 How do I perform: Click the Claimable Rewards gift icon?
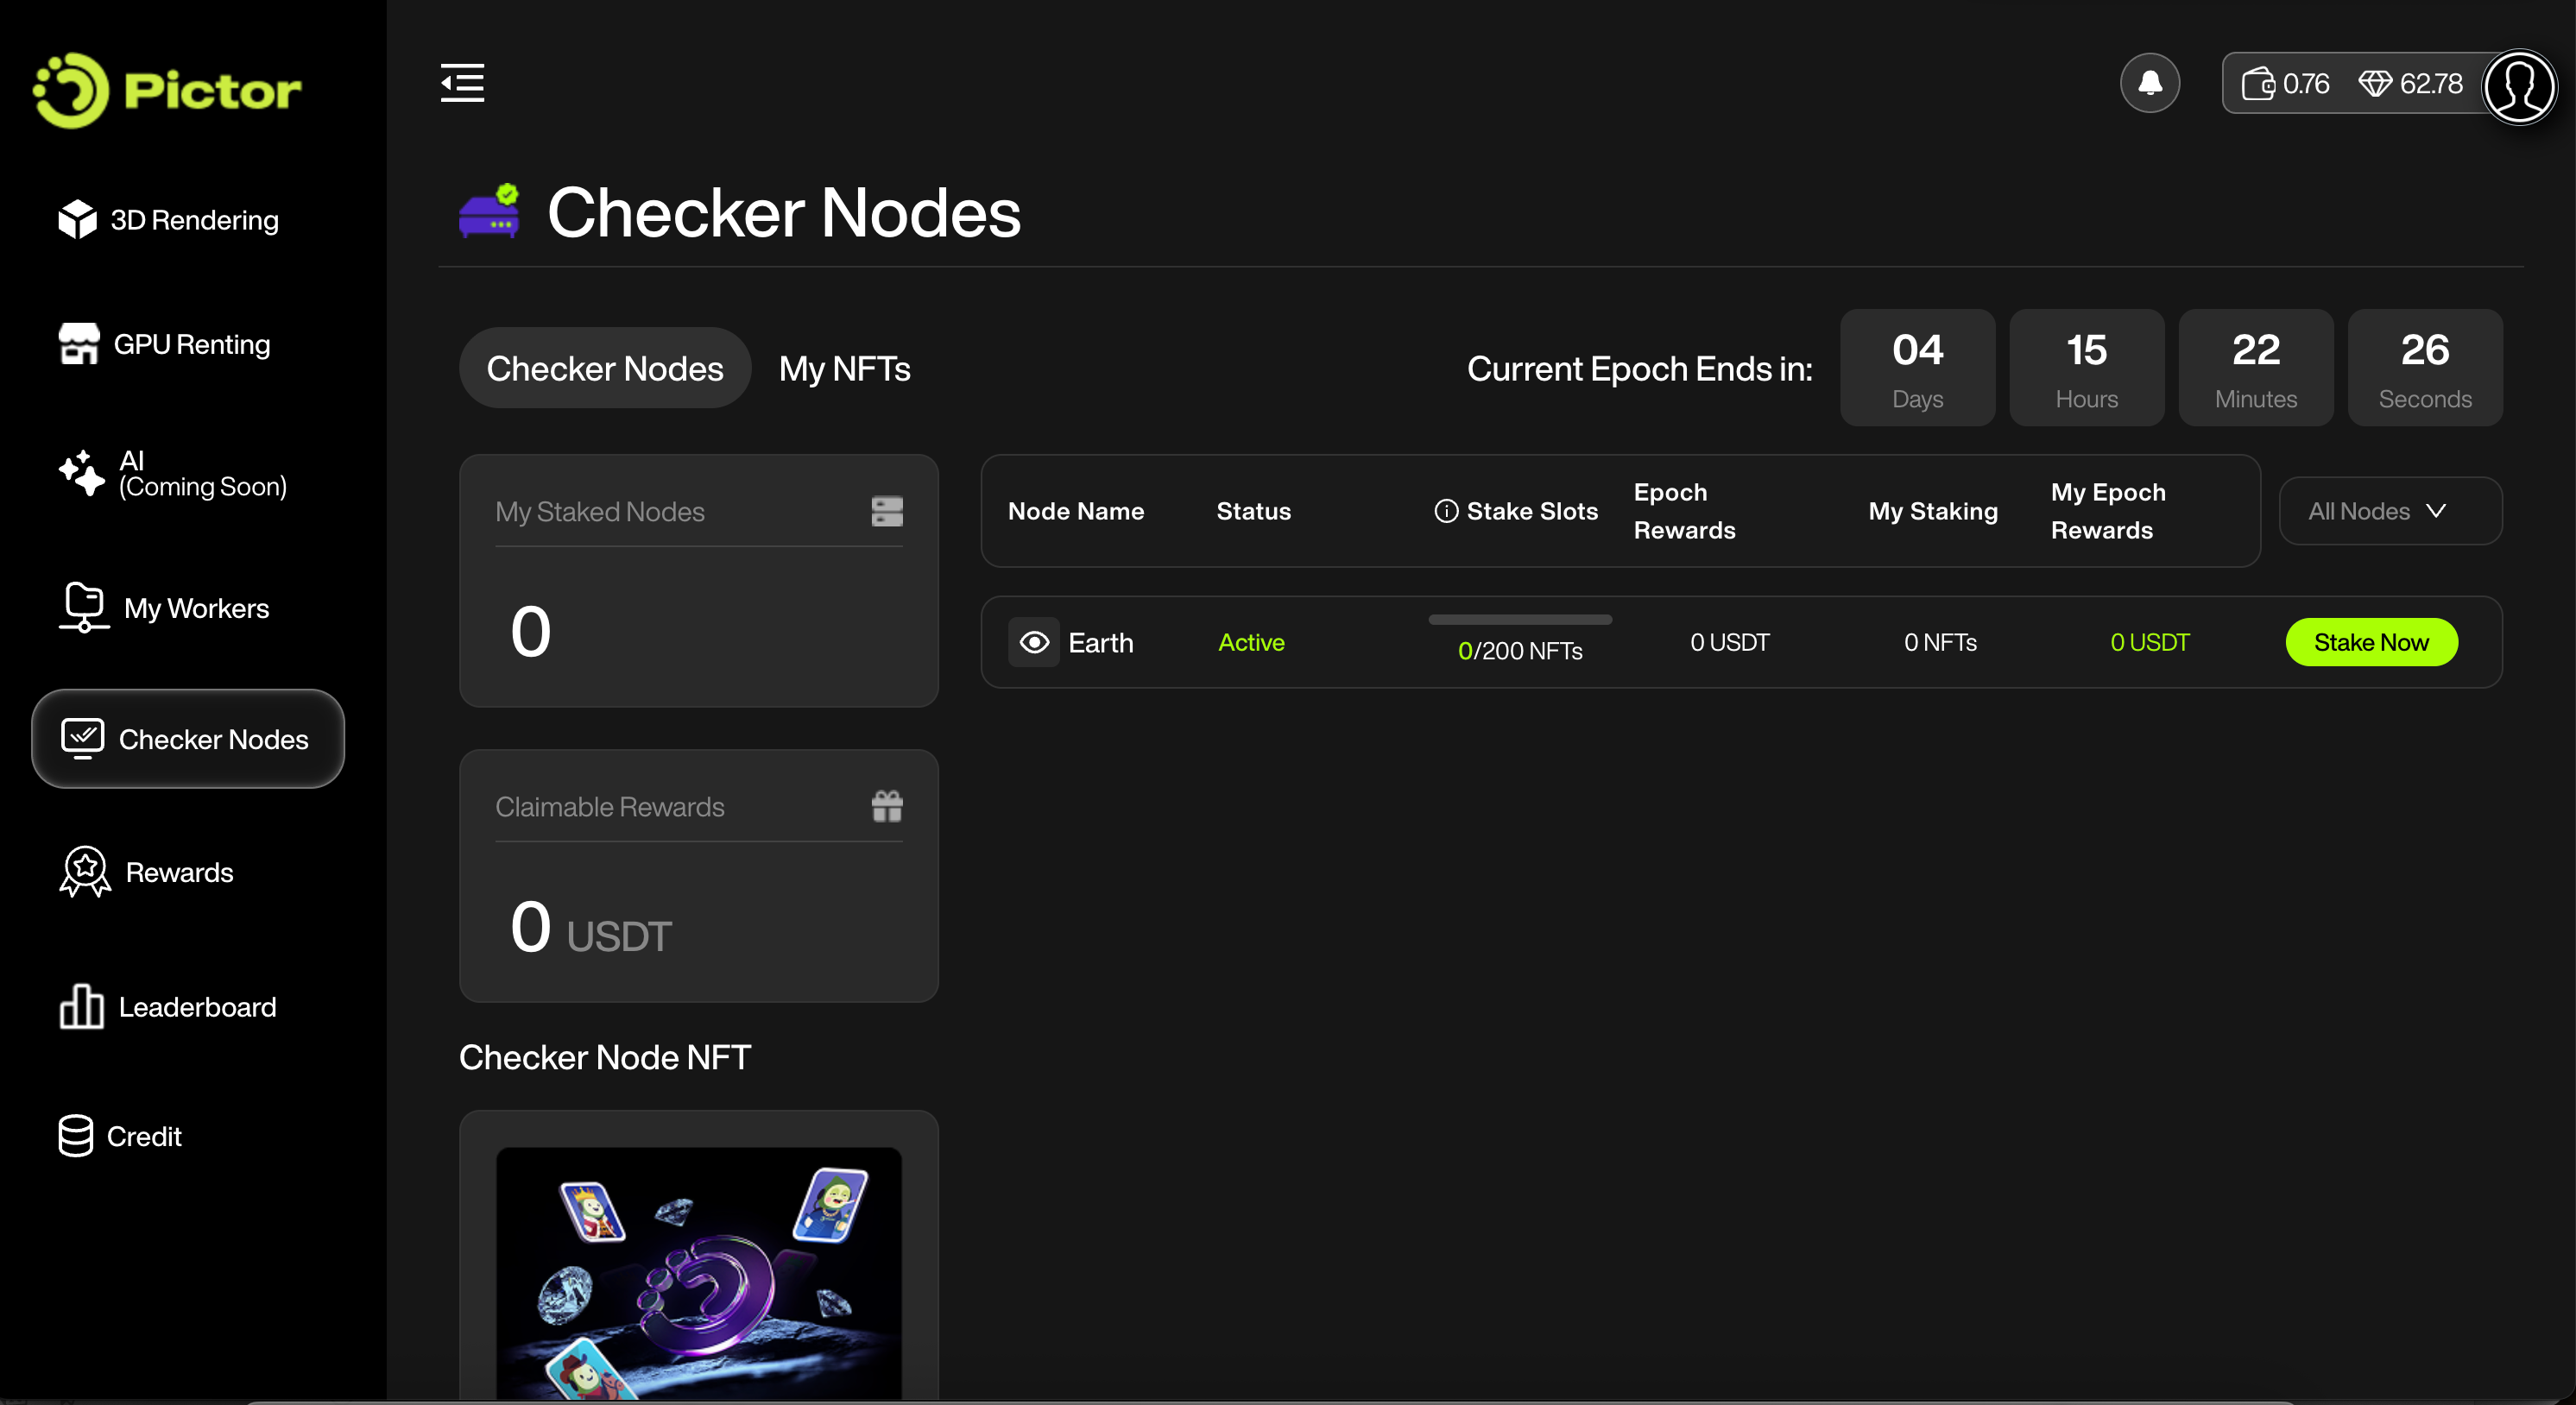pyautogui.click(x=886, y=806)
